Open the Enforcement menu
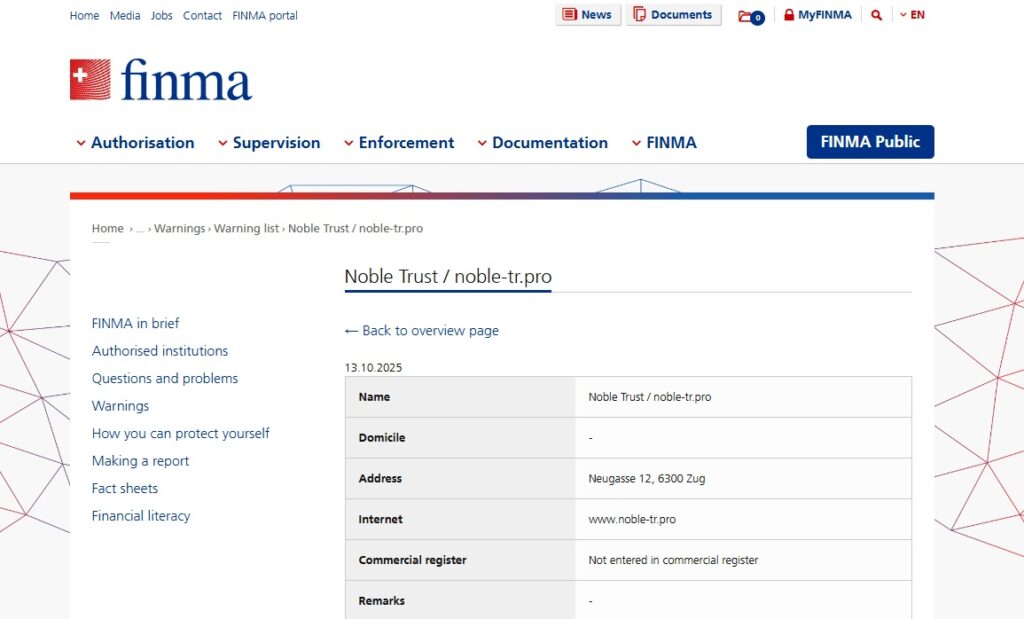This screenshot has width=1024, height=619. point(399,143)
